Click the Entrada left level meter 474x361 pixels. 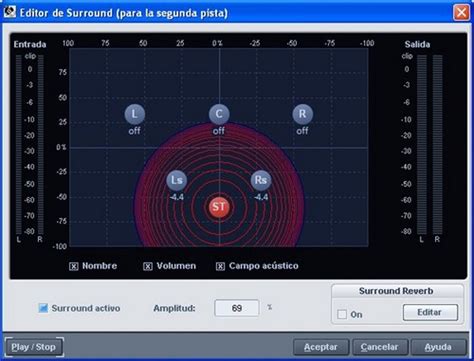point(19,145)
